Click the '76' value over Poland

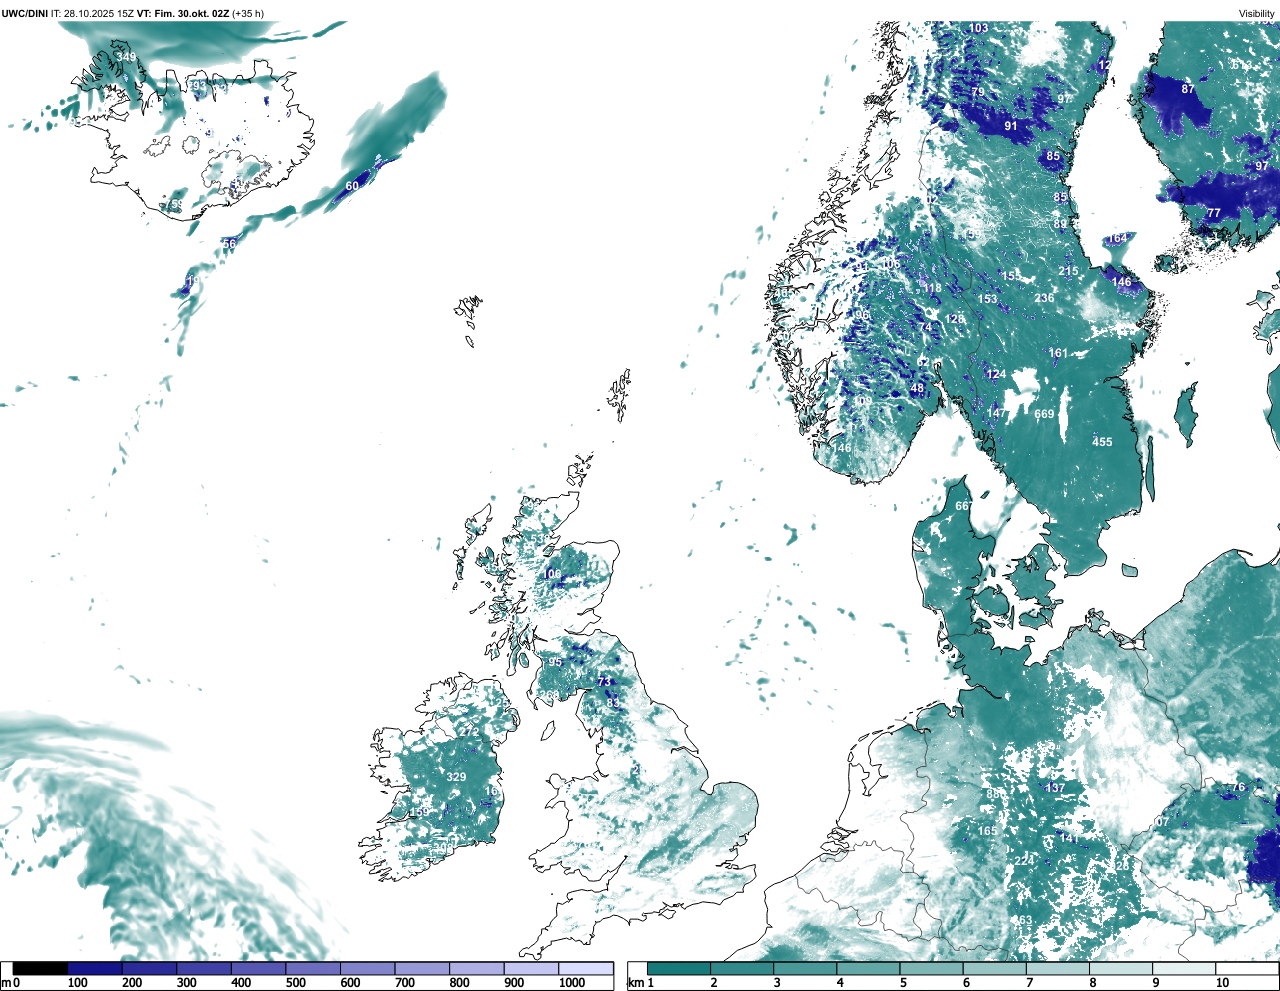click(1238, 787)
